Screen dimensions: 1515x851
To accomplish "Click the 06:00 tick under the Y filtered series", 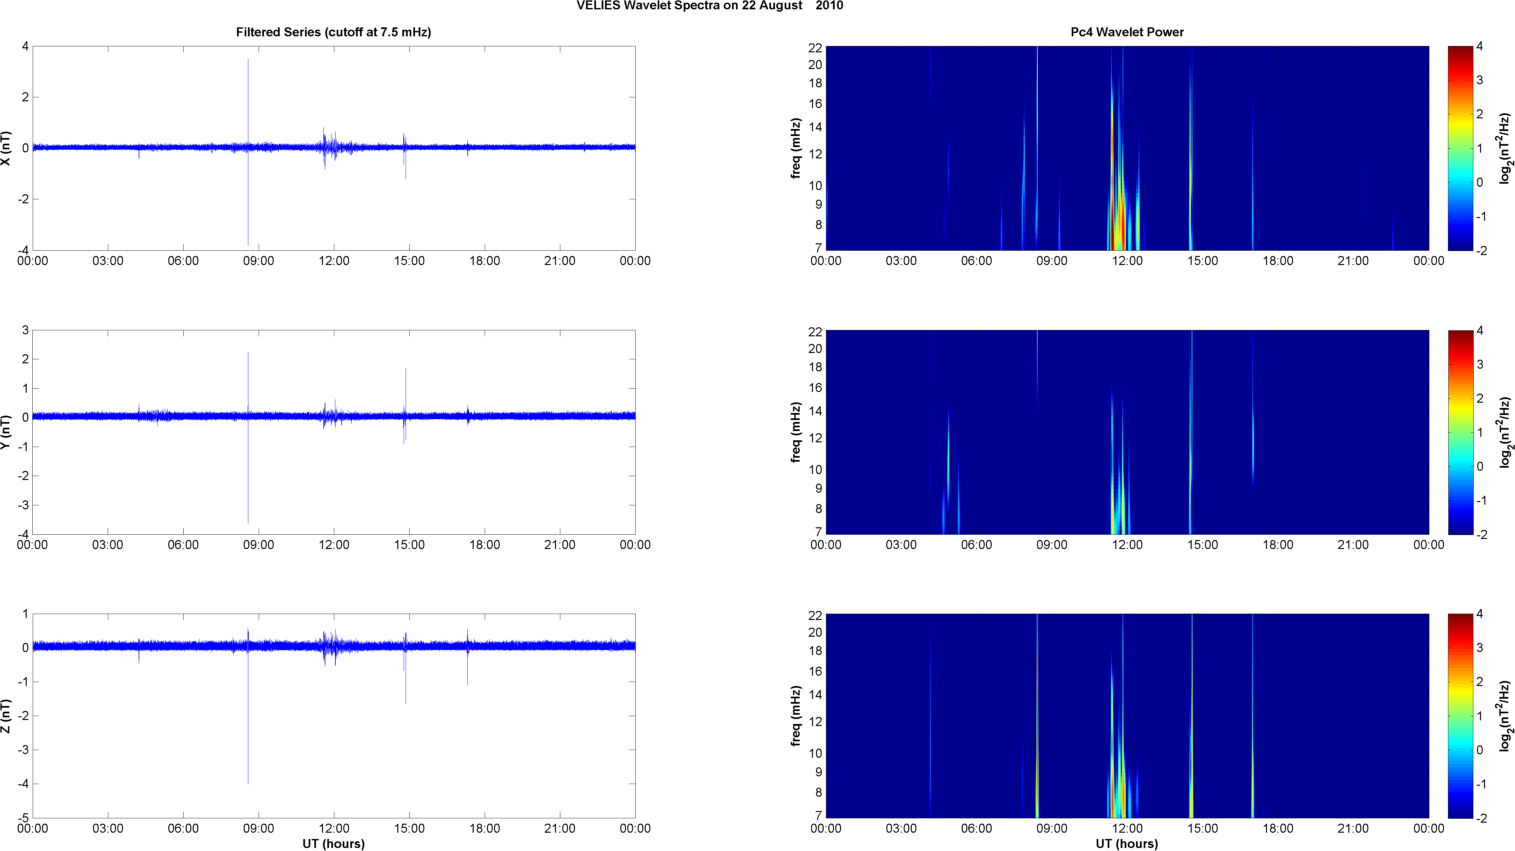I will coord(183,545).
